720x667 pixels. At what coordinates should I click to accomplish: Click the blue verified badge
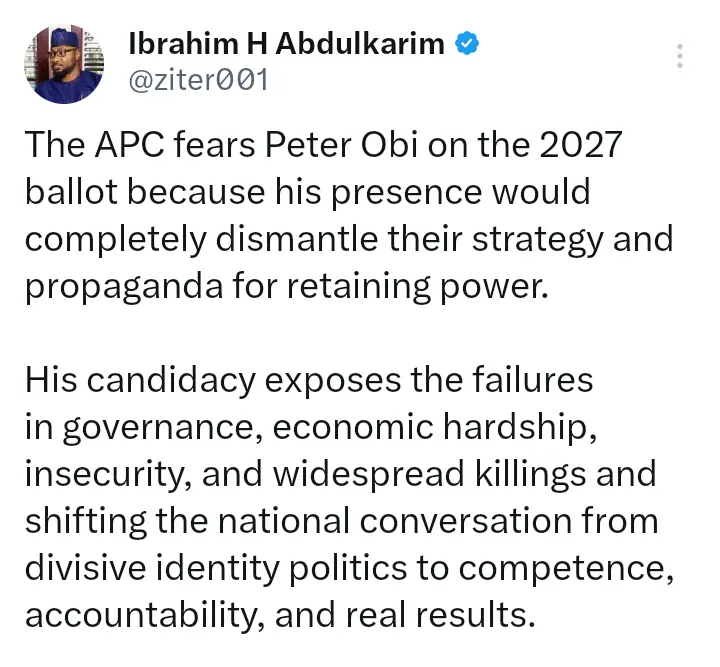467,42
